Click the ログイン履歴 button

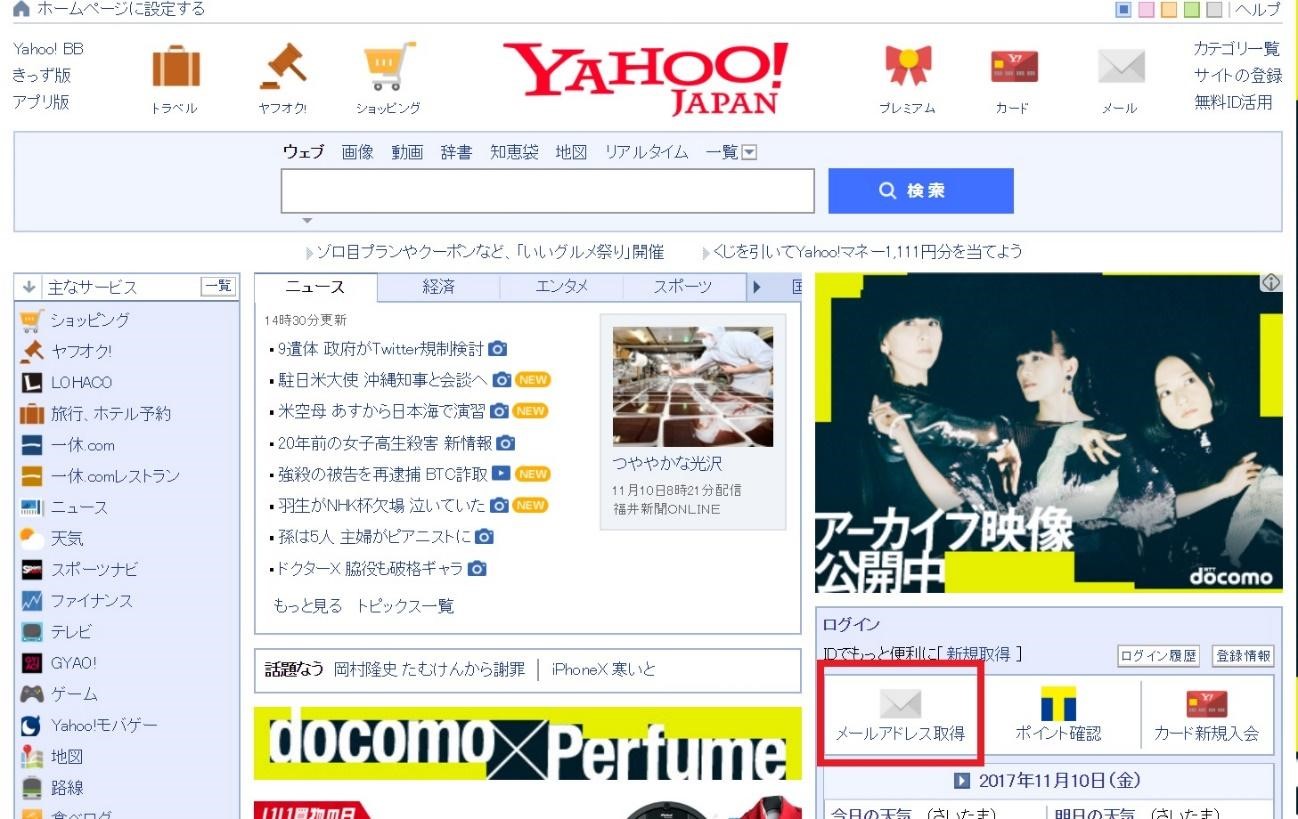coord(1159,656)
